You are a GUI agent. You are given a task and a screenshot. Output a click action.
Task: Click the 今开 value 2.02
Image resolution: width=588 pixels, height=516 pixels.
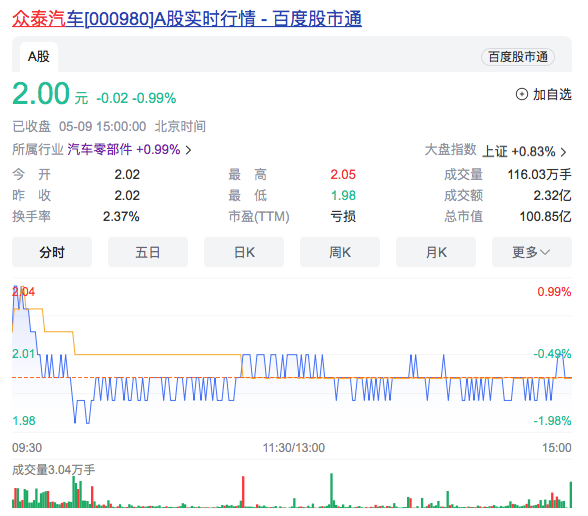(x=127, y=174)
